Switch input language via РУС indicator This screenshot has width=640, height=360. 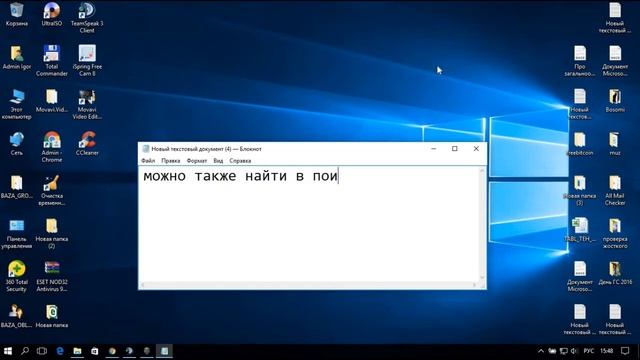pos(589,351)
